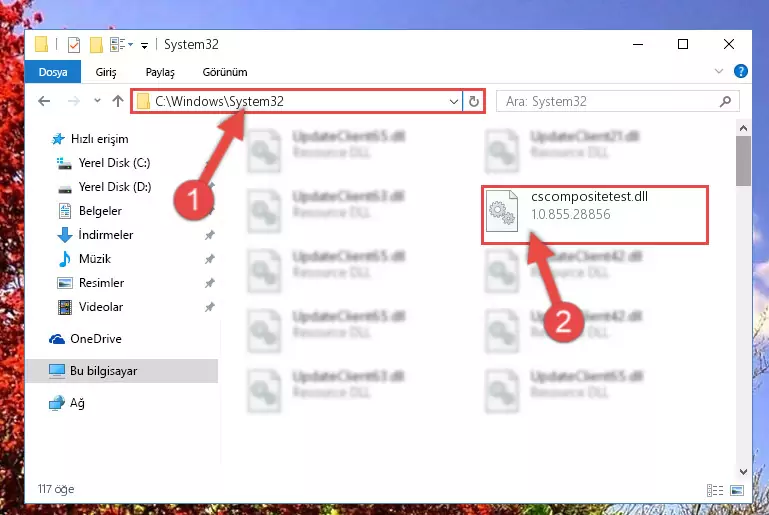Click the pin icon next to Resimler

(210, 283)
